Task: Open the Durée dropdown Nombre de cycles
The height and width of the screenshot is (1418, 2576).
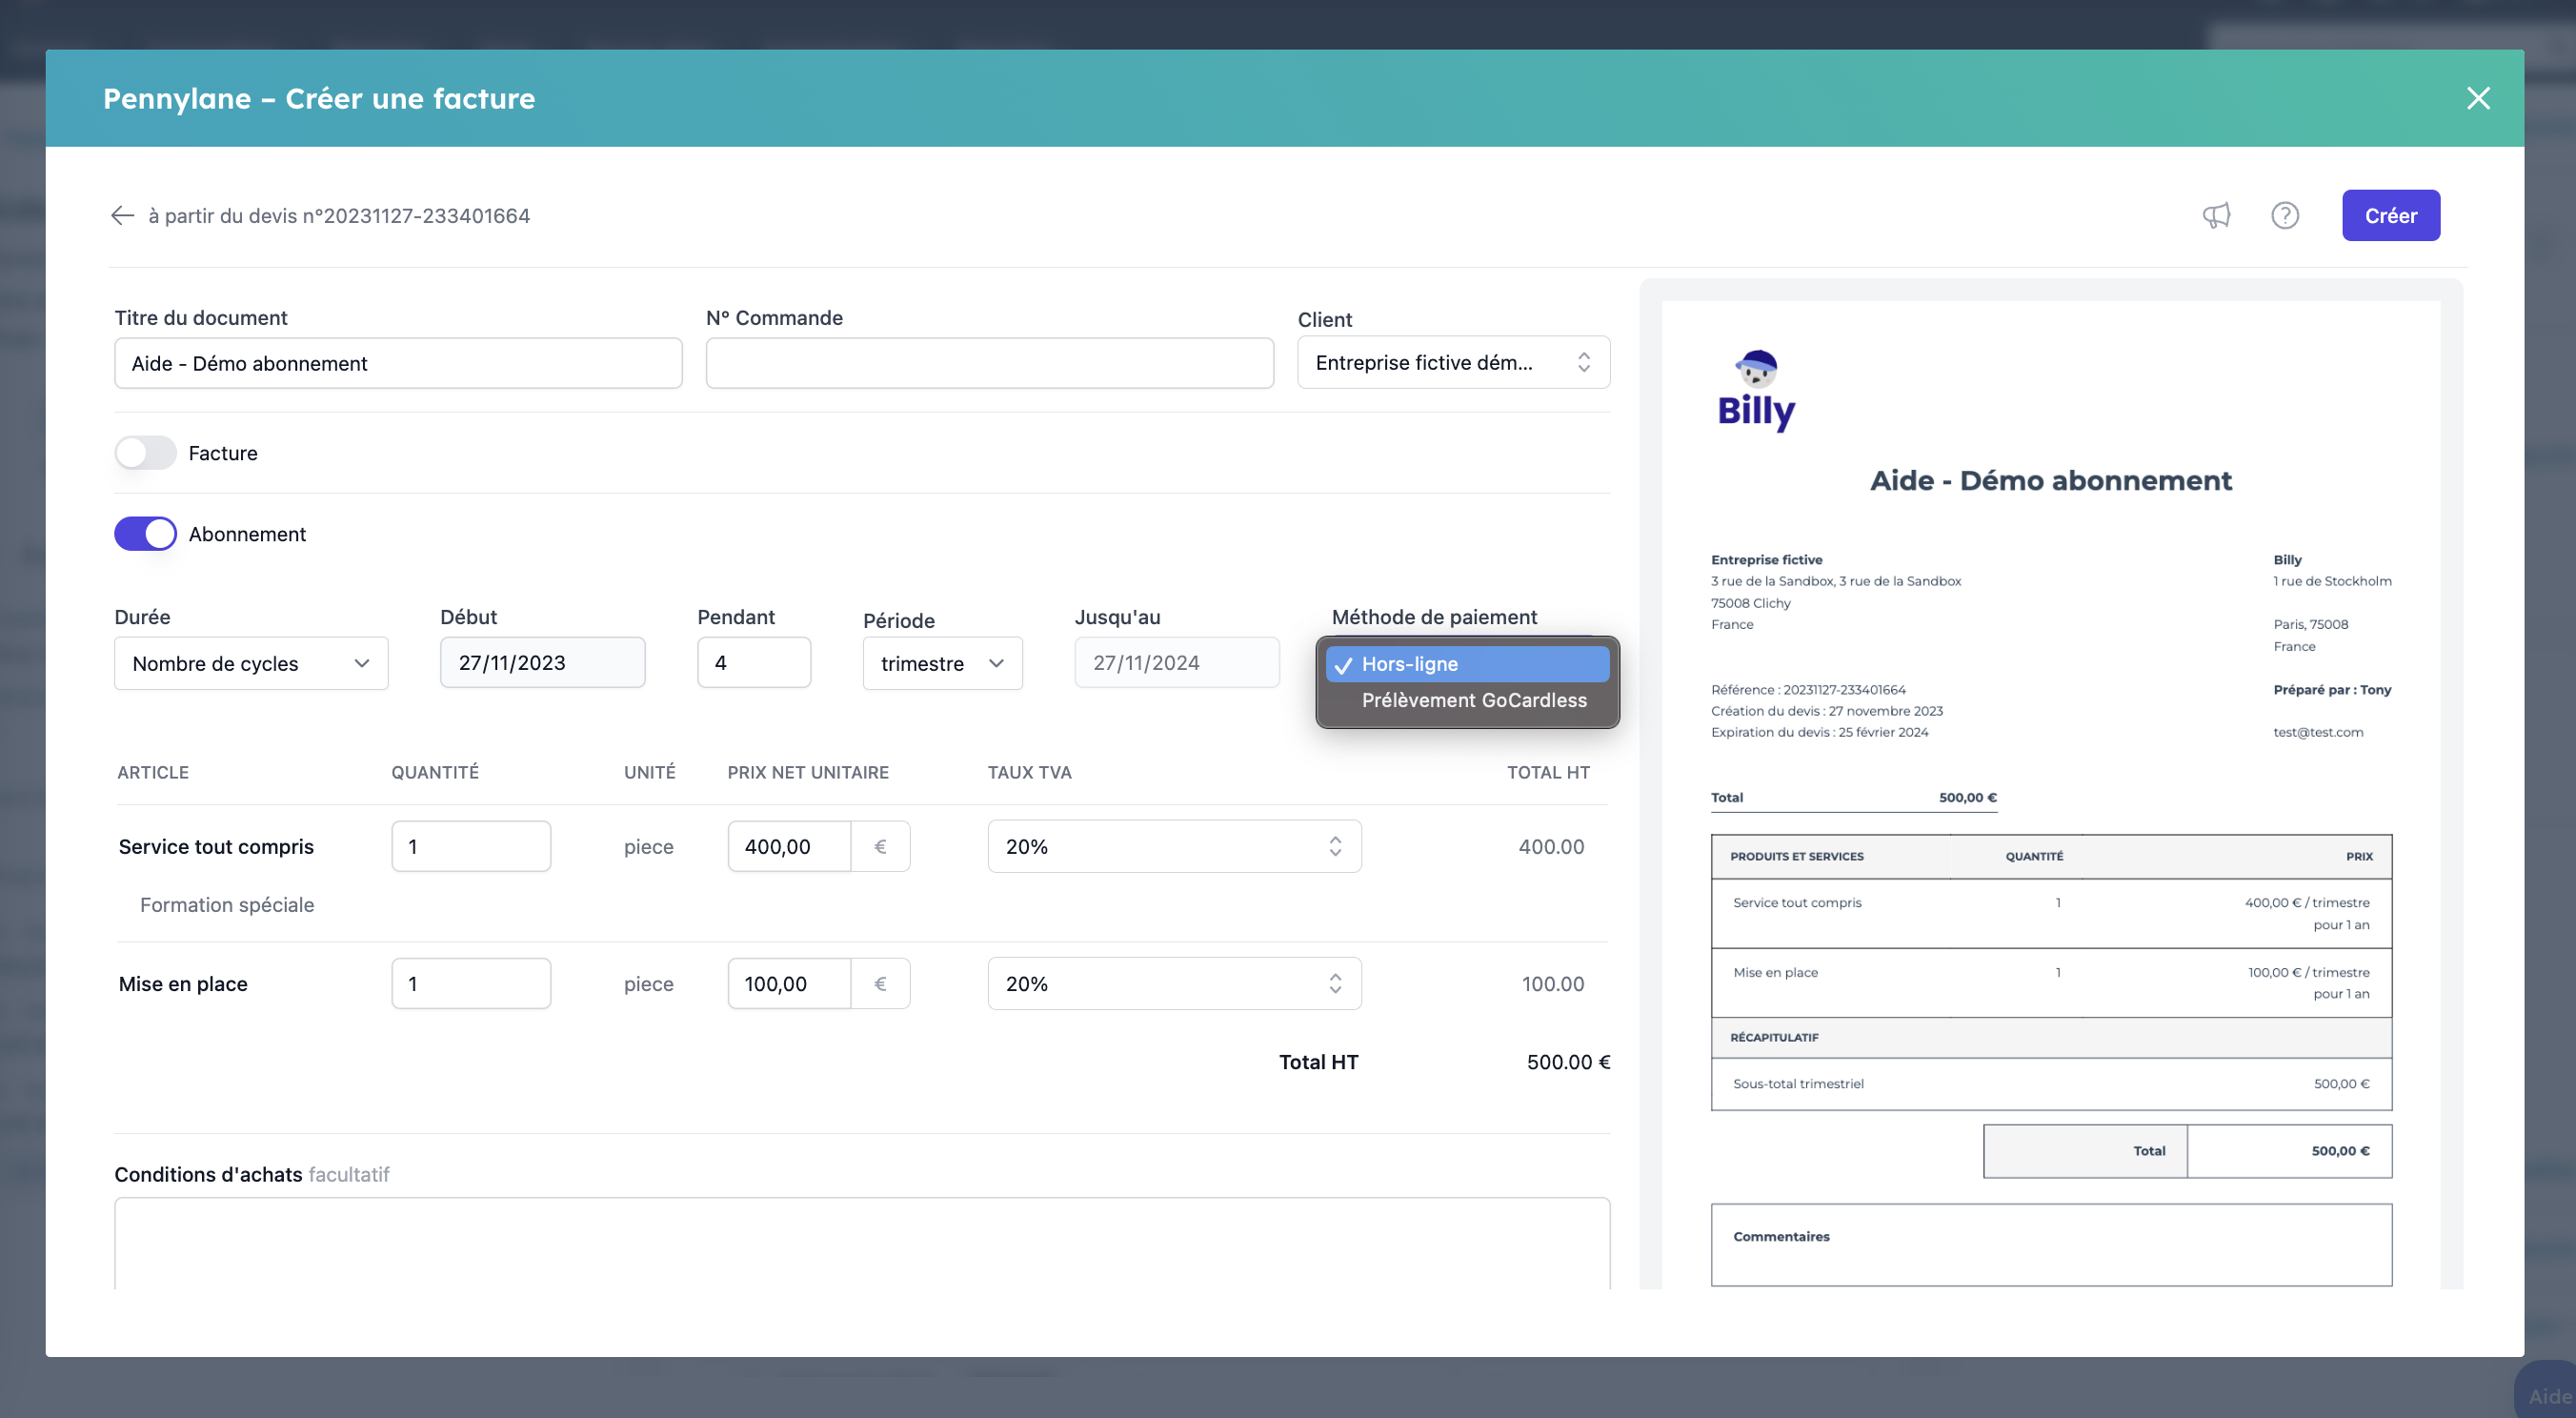Action: (x=251, y=664)
